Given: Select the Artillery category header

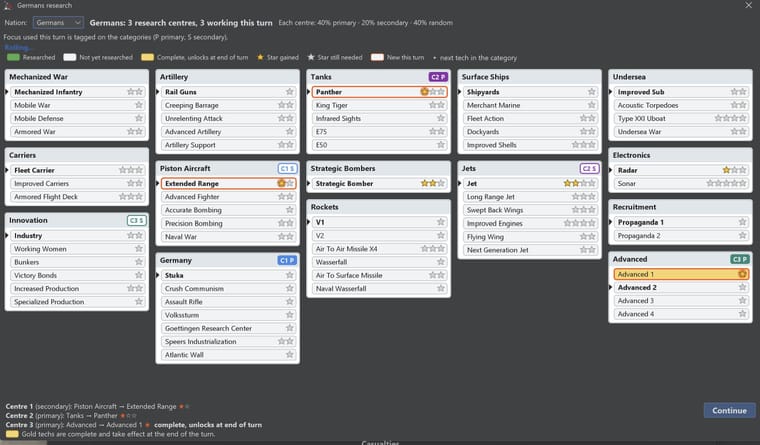Looking at the screenshot, I should 227,77.
